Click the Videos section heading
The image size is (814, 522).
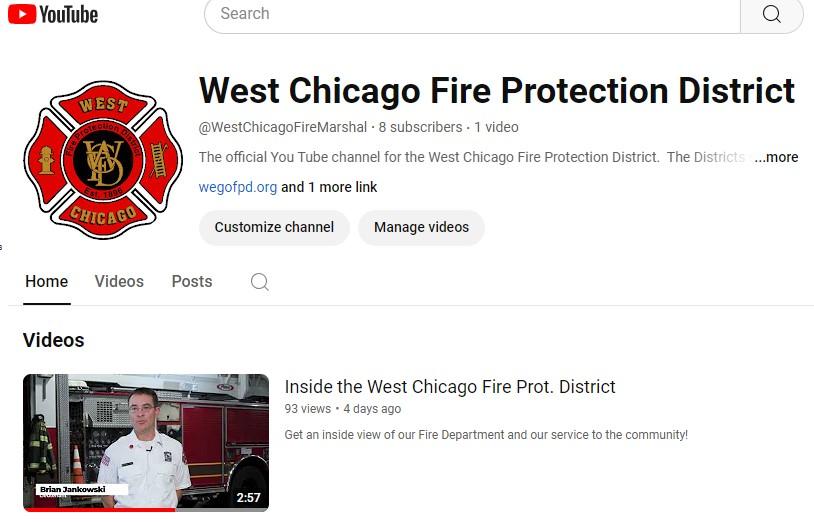(x=53, y=340)
